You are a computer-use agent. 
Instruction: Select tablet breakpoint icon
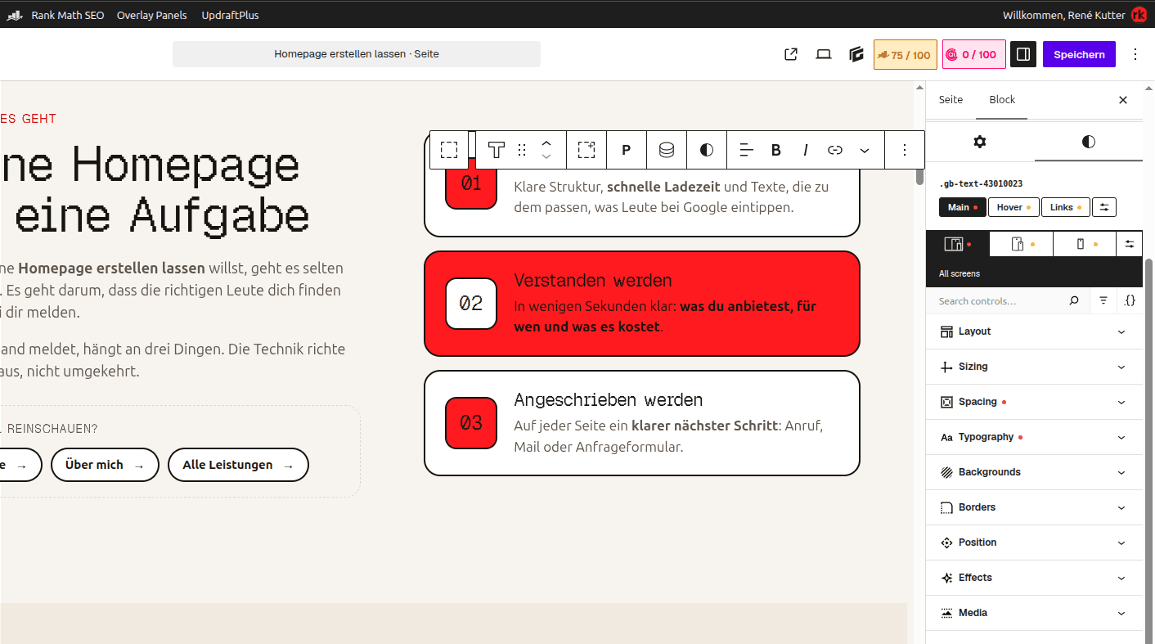pyautogui.click(x=1022, y=244)
